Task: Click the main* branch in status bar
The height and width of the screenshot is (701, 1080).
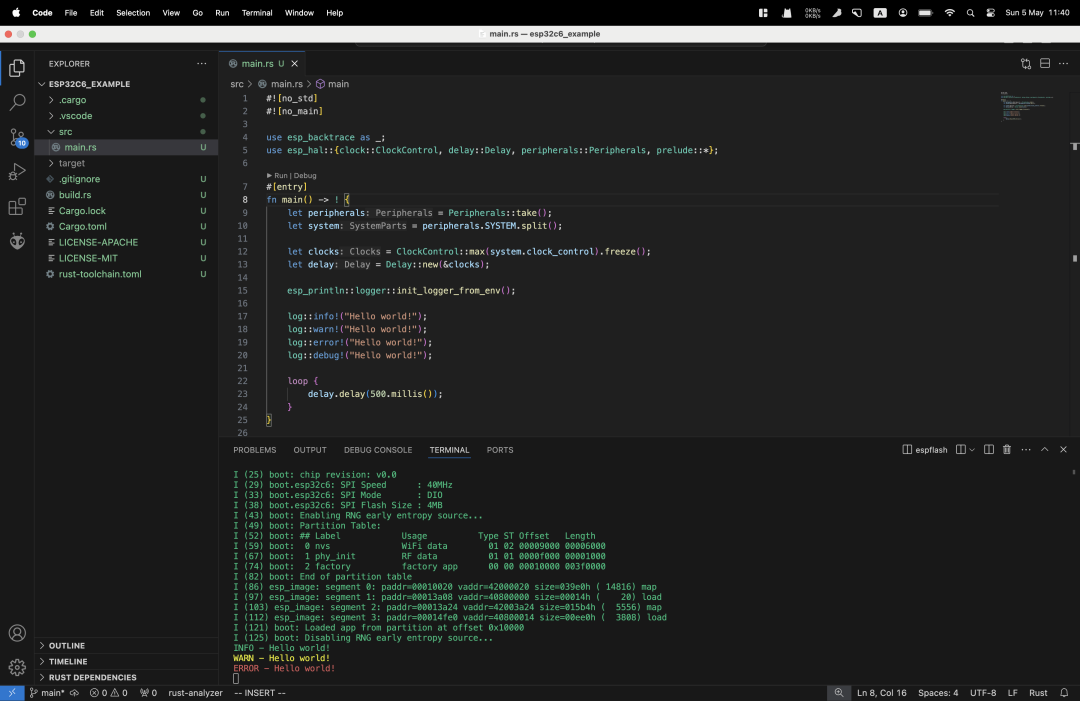Action: coord(47,693)
